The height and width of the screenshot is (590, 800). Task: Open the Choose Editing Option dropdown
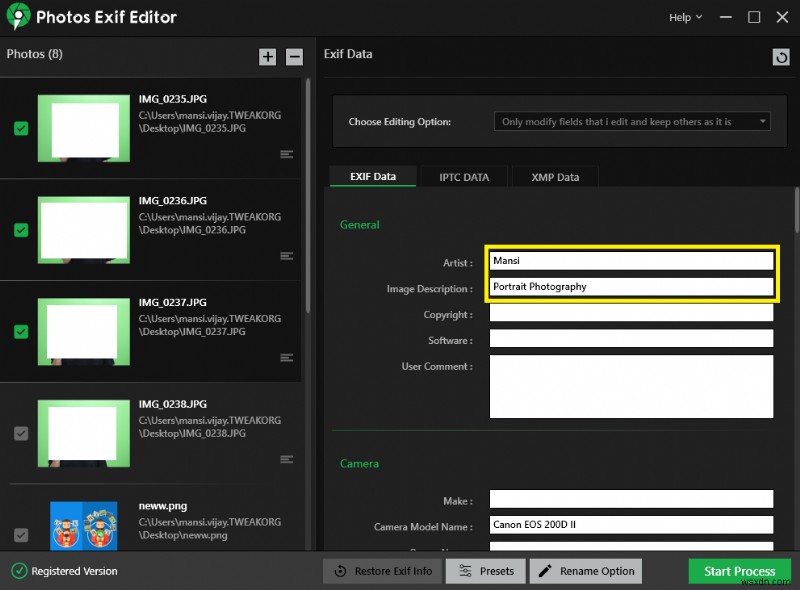click(630, 121)
